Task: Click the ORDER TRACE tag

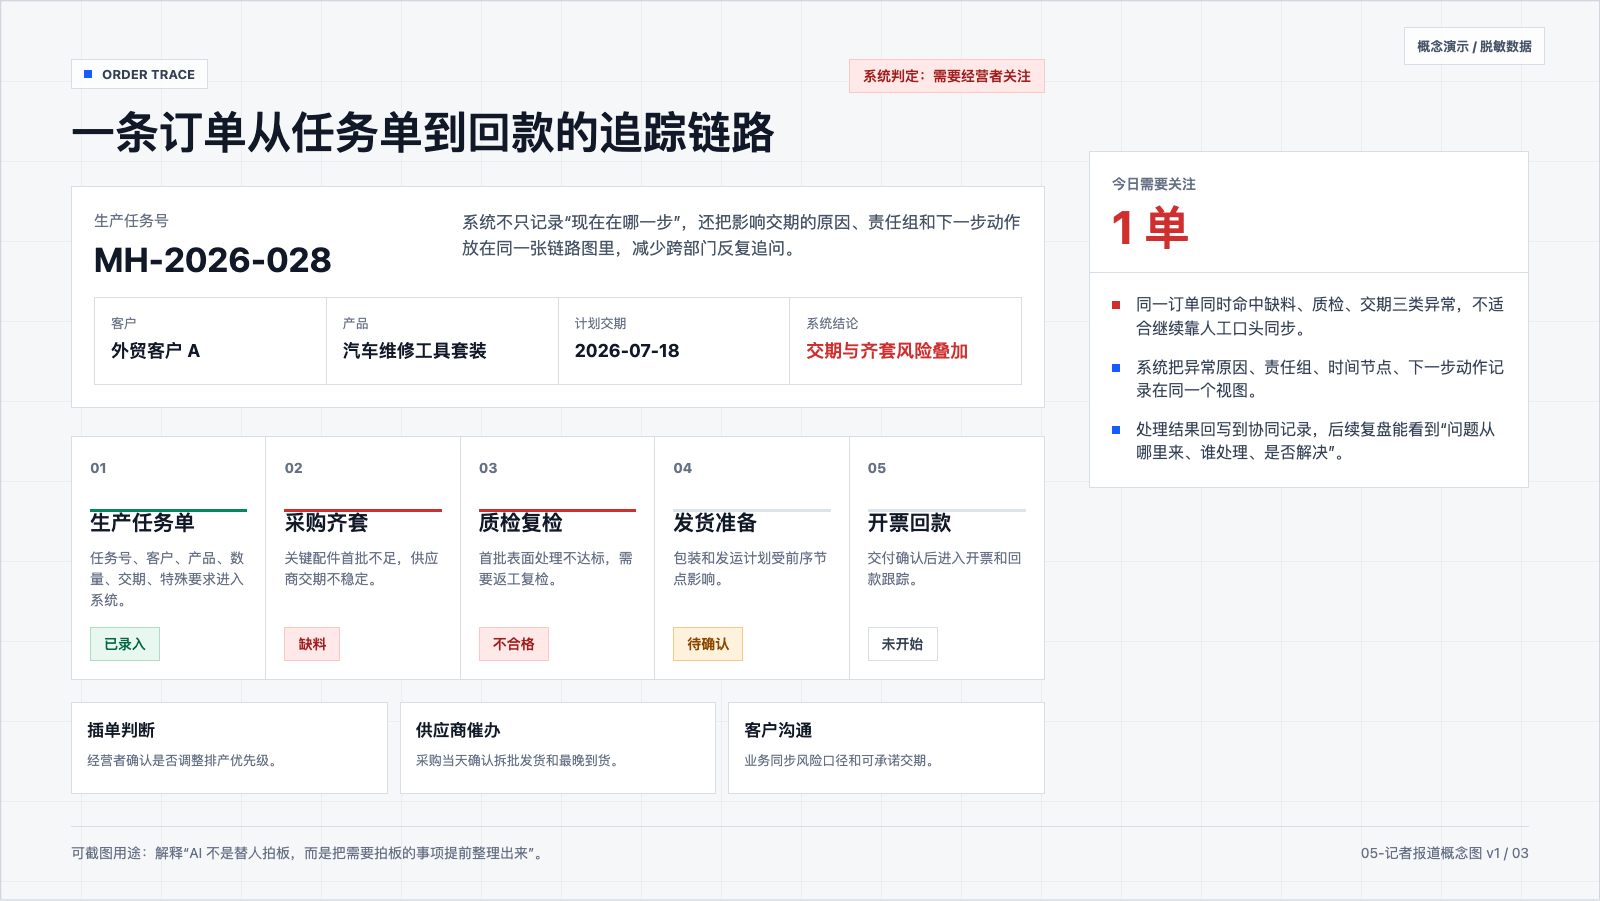Action: pos(140,75)
